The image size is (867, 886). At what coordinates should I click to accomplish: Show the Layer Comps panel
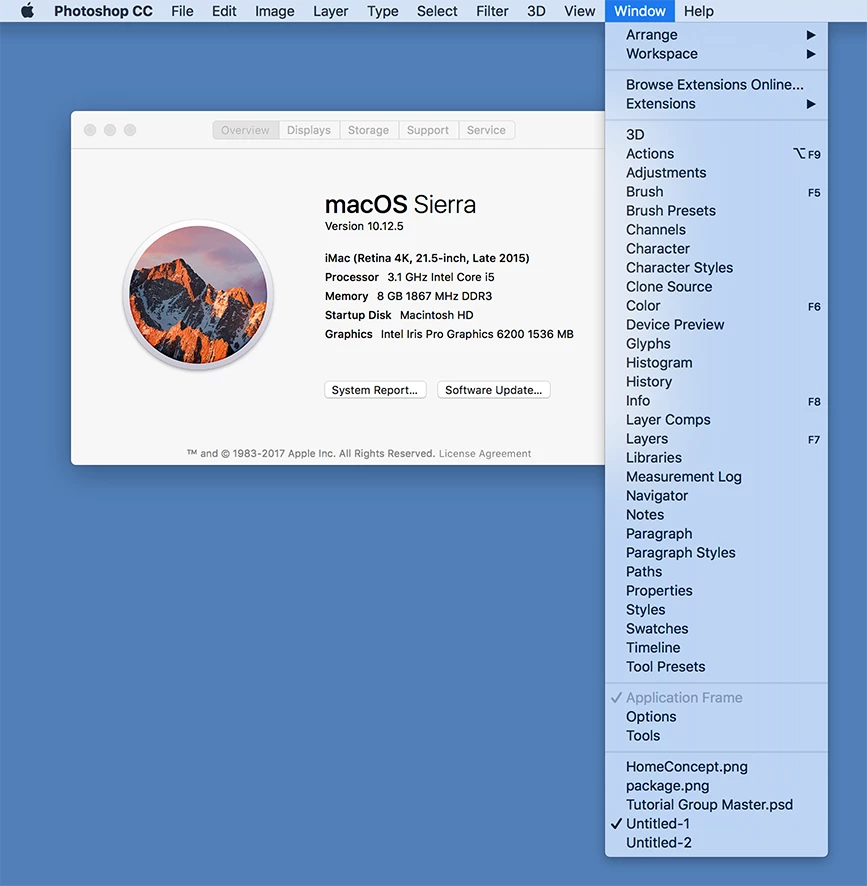(x=716, y=420)
